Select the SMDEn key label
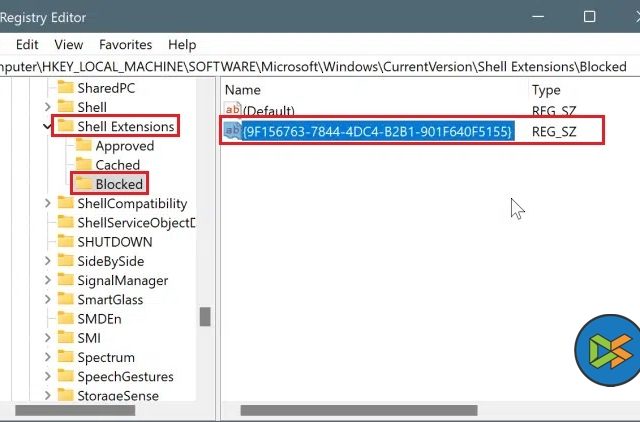The width and height of the screenshot is (640, 422). [x=100, y=318]
